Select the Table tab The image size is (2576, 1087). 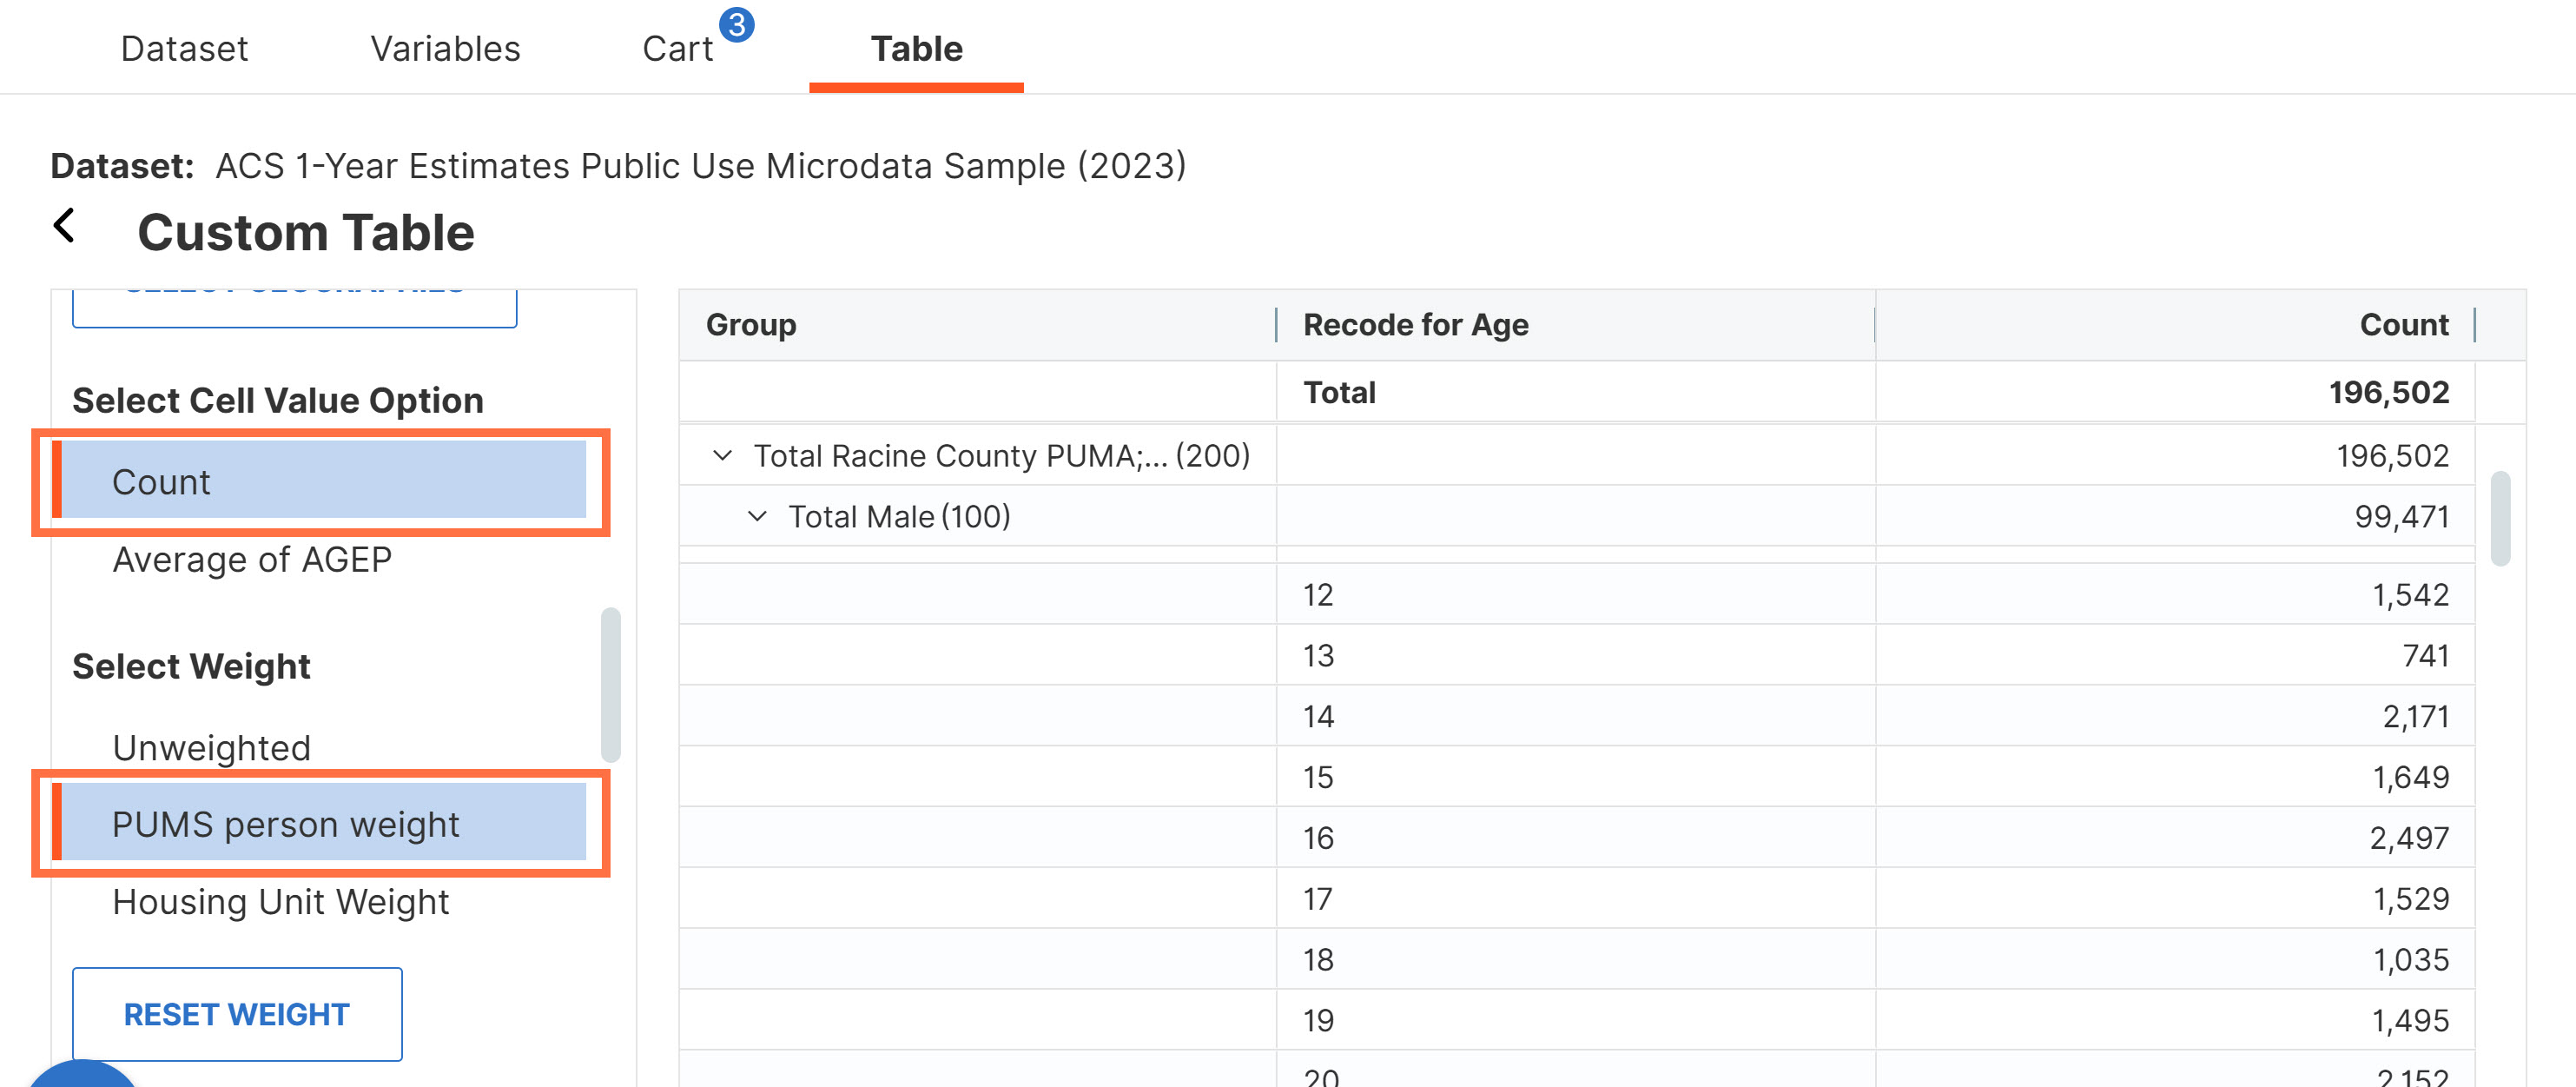916,48
